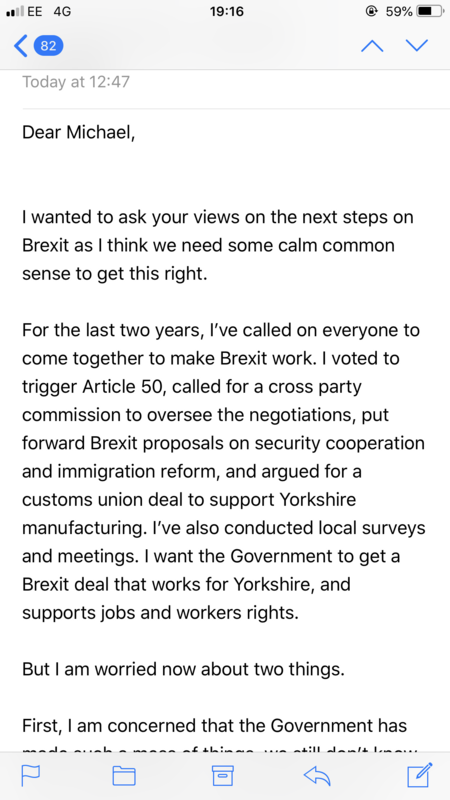Archive this email with the box icon
The image size is (450, 800).
222,776
